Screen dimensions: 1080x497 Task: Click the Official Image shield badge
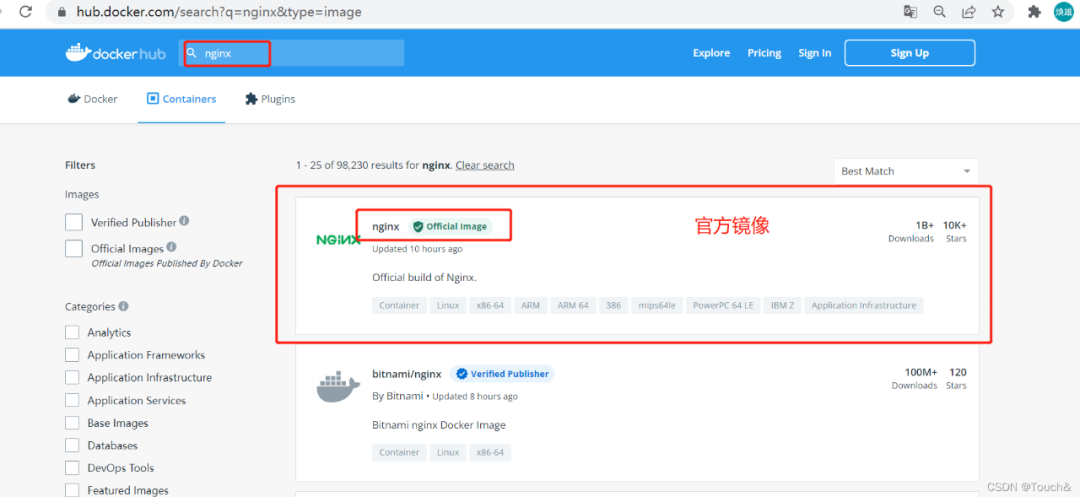[x=450, y=226]
